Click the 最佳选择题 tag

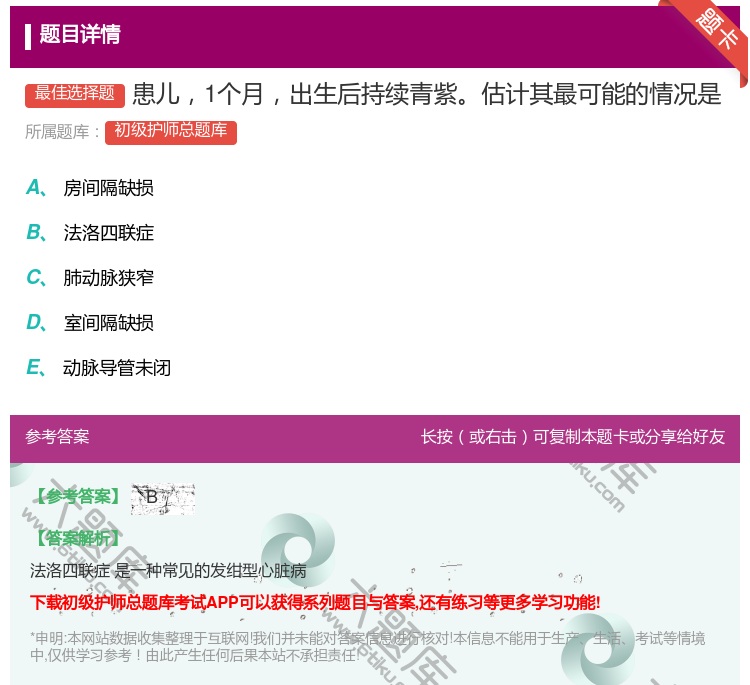click(x=75, y=94)
